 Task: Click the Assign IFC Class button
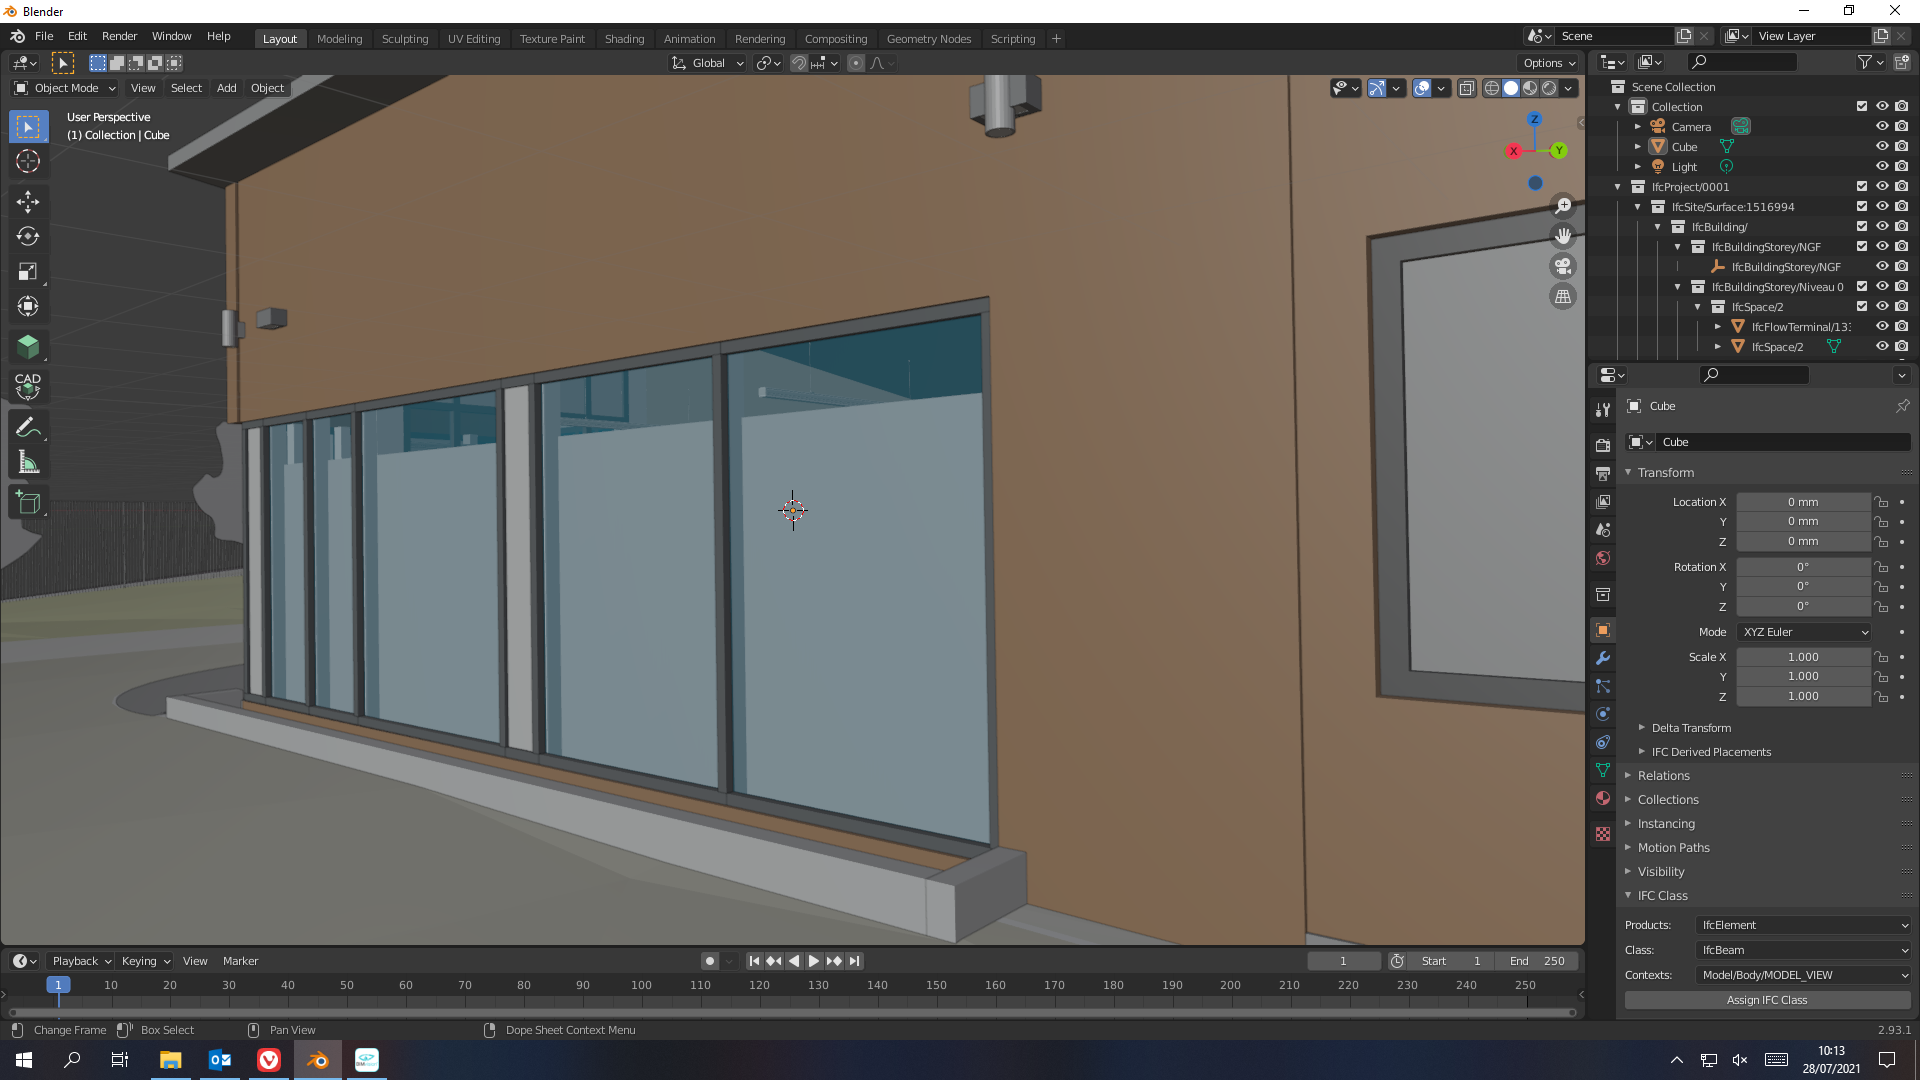(1766, 1000)
